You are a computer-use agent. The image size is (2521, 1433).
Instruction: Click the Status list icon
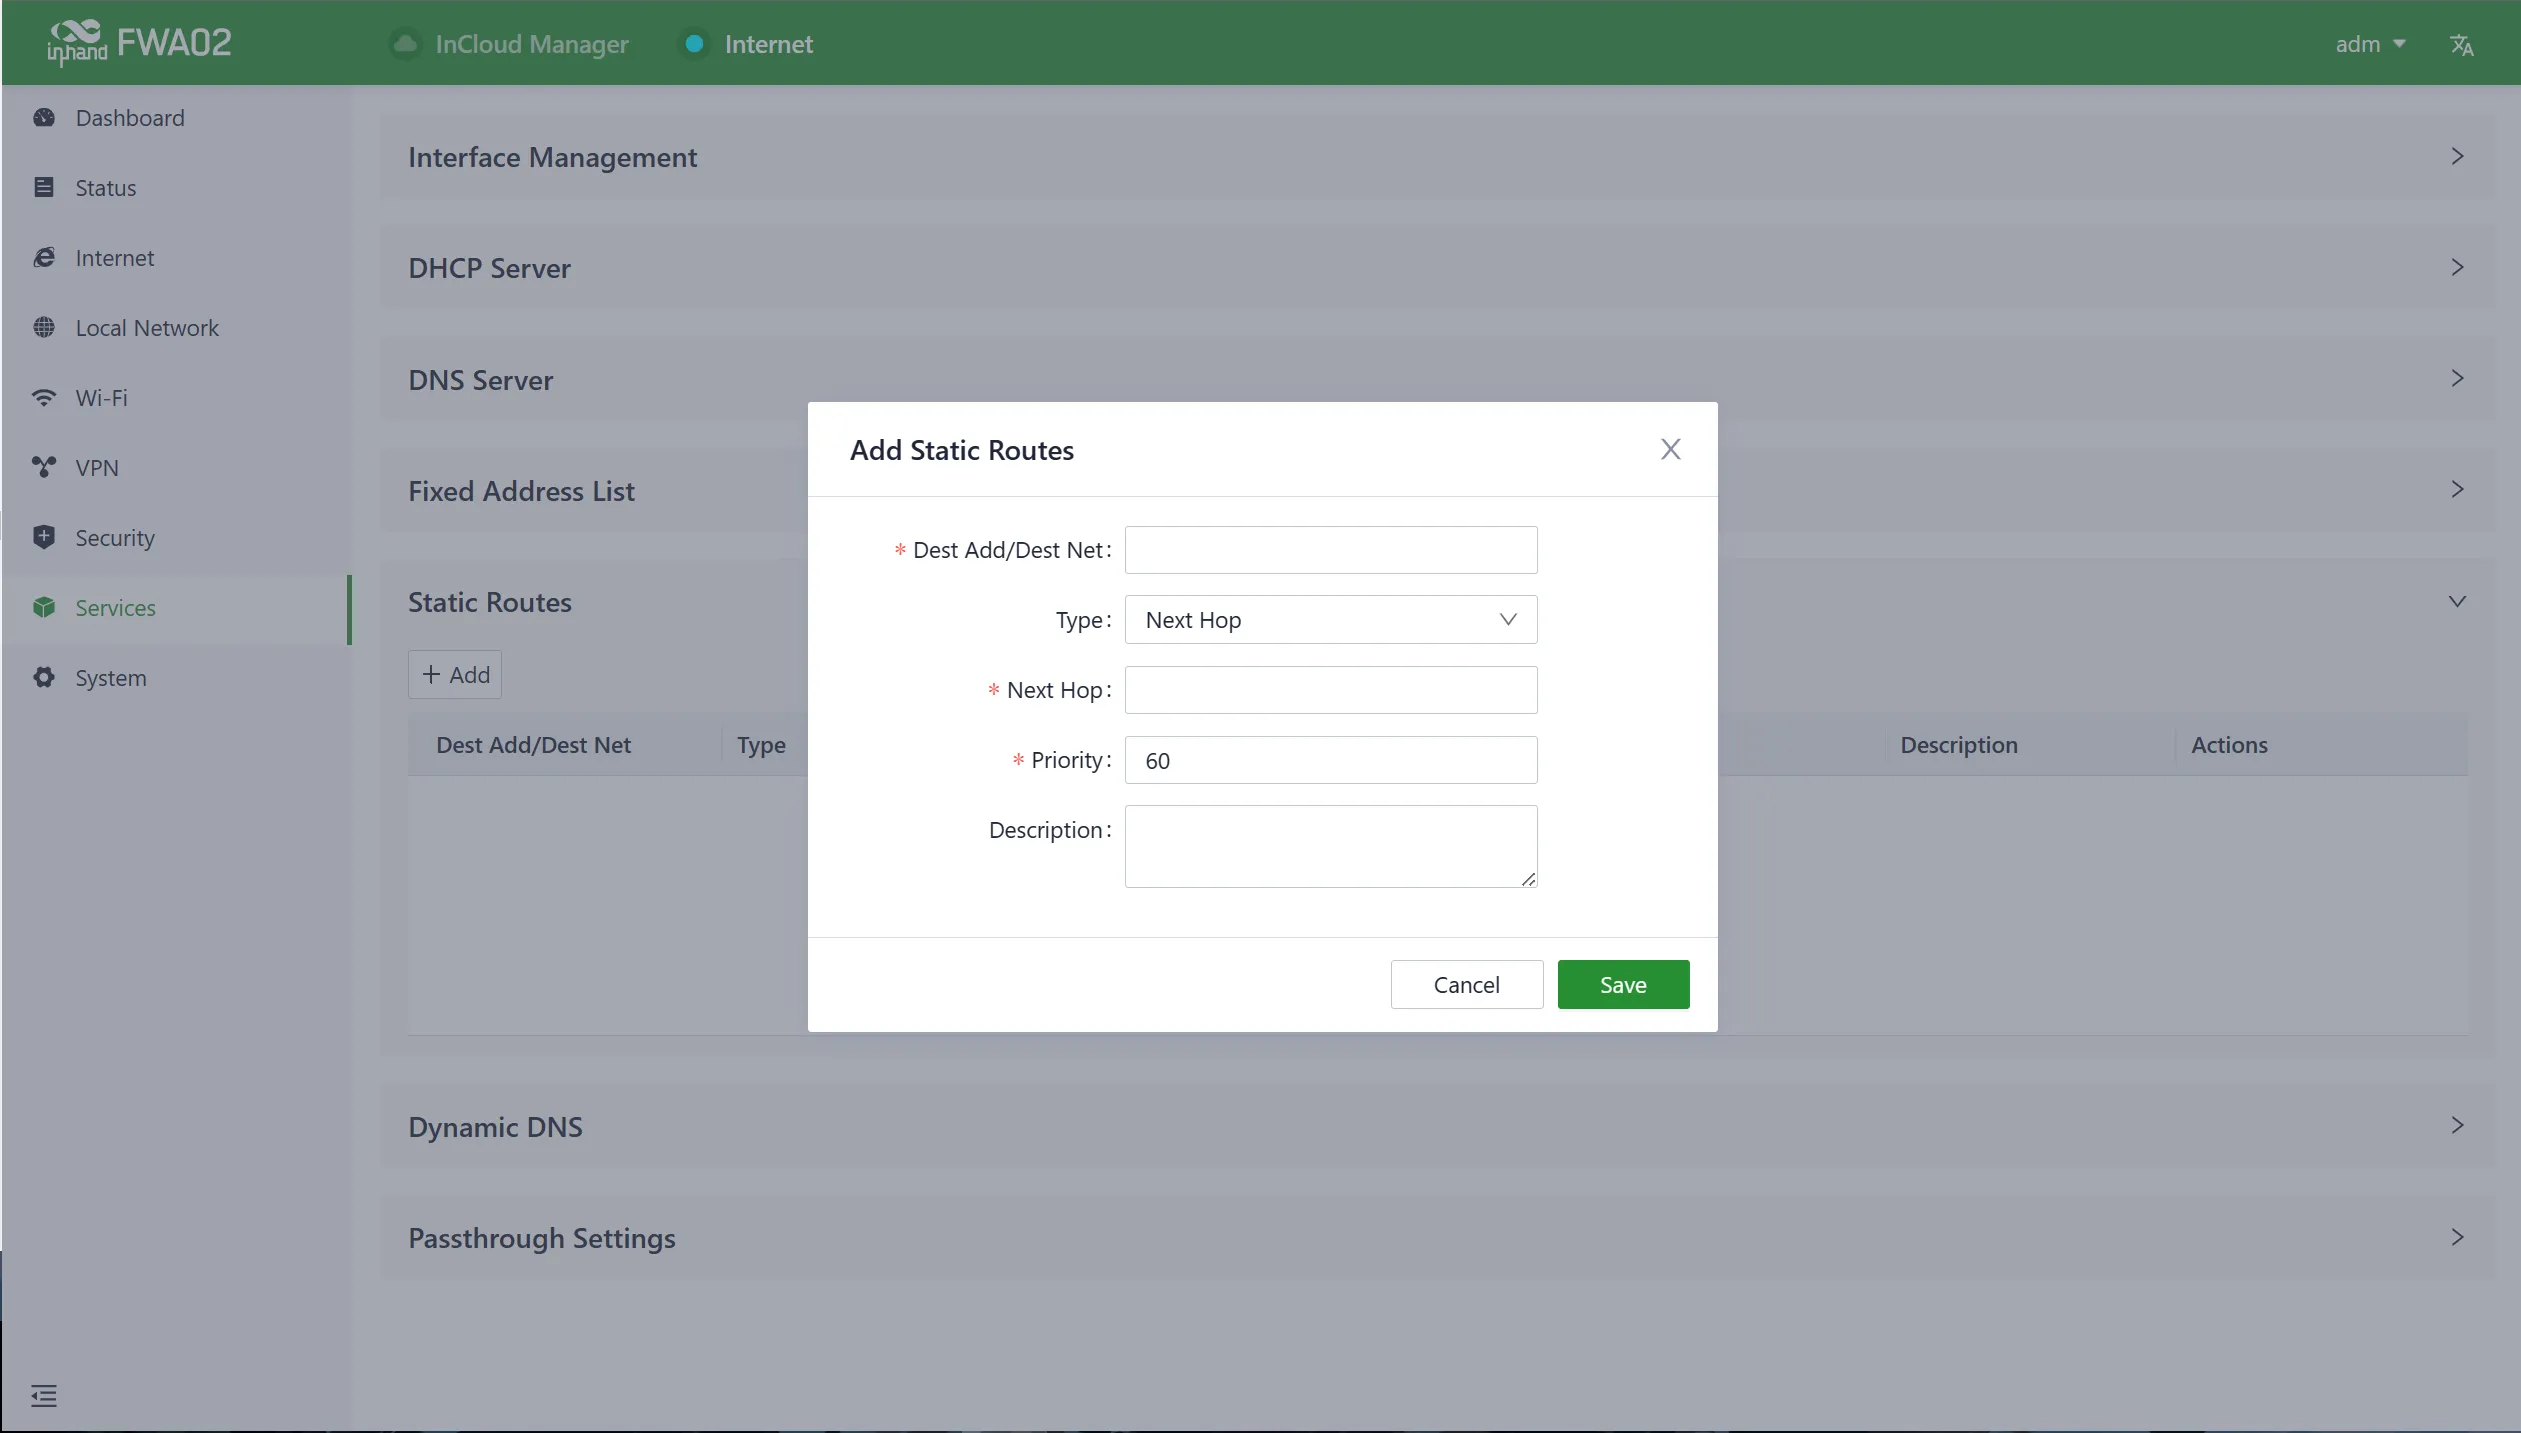point(44,188)
